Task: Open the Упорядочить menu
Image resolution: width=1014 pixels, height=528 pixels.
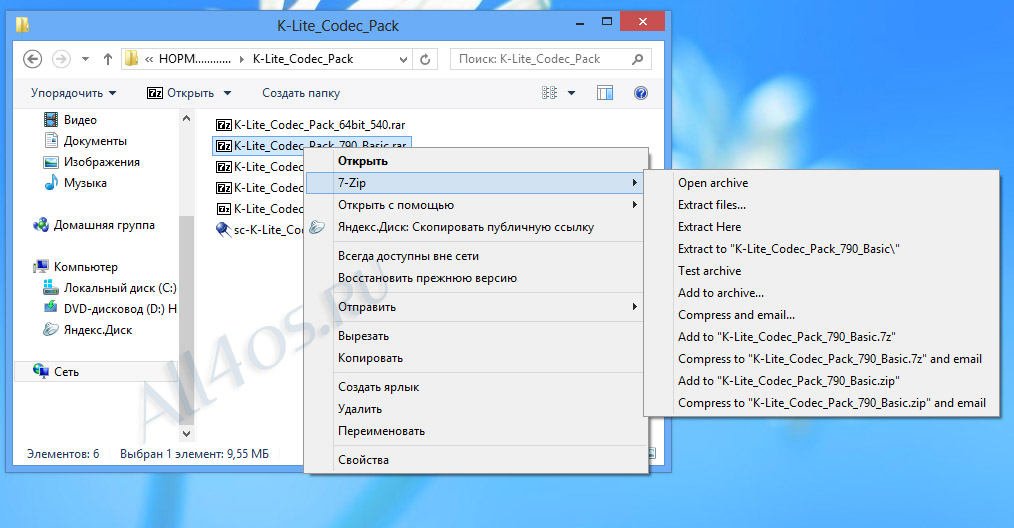Action: coord(73,93)
